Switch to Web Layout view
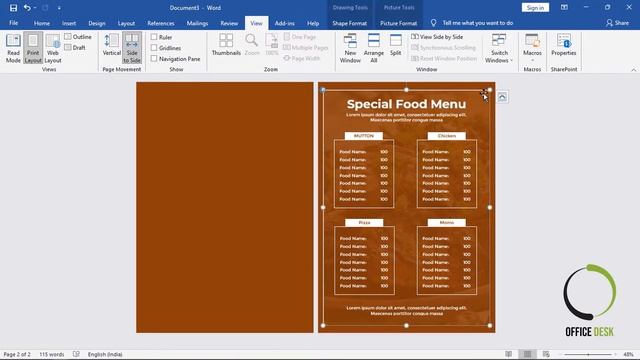This screenshot has height=360, width=640. tap(53, 49)
